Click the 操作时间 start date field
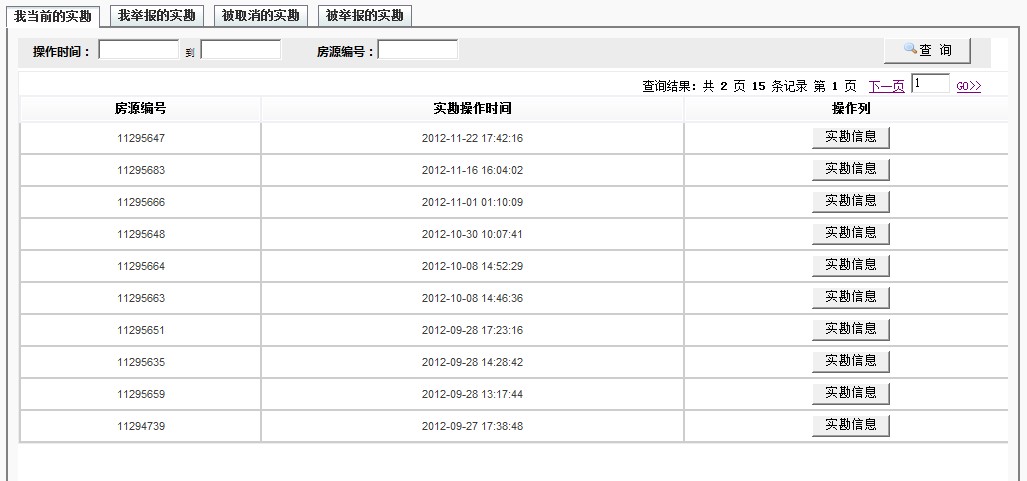Image resolution: width=1027 pixels, height=481 pixels. tap(139, 50)
